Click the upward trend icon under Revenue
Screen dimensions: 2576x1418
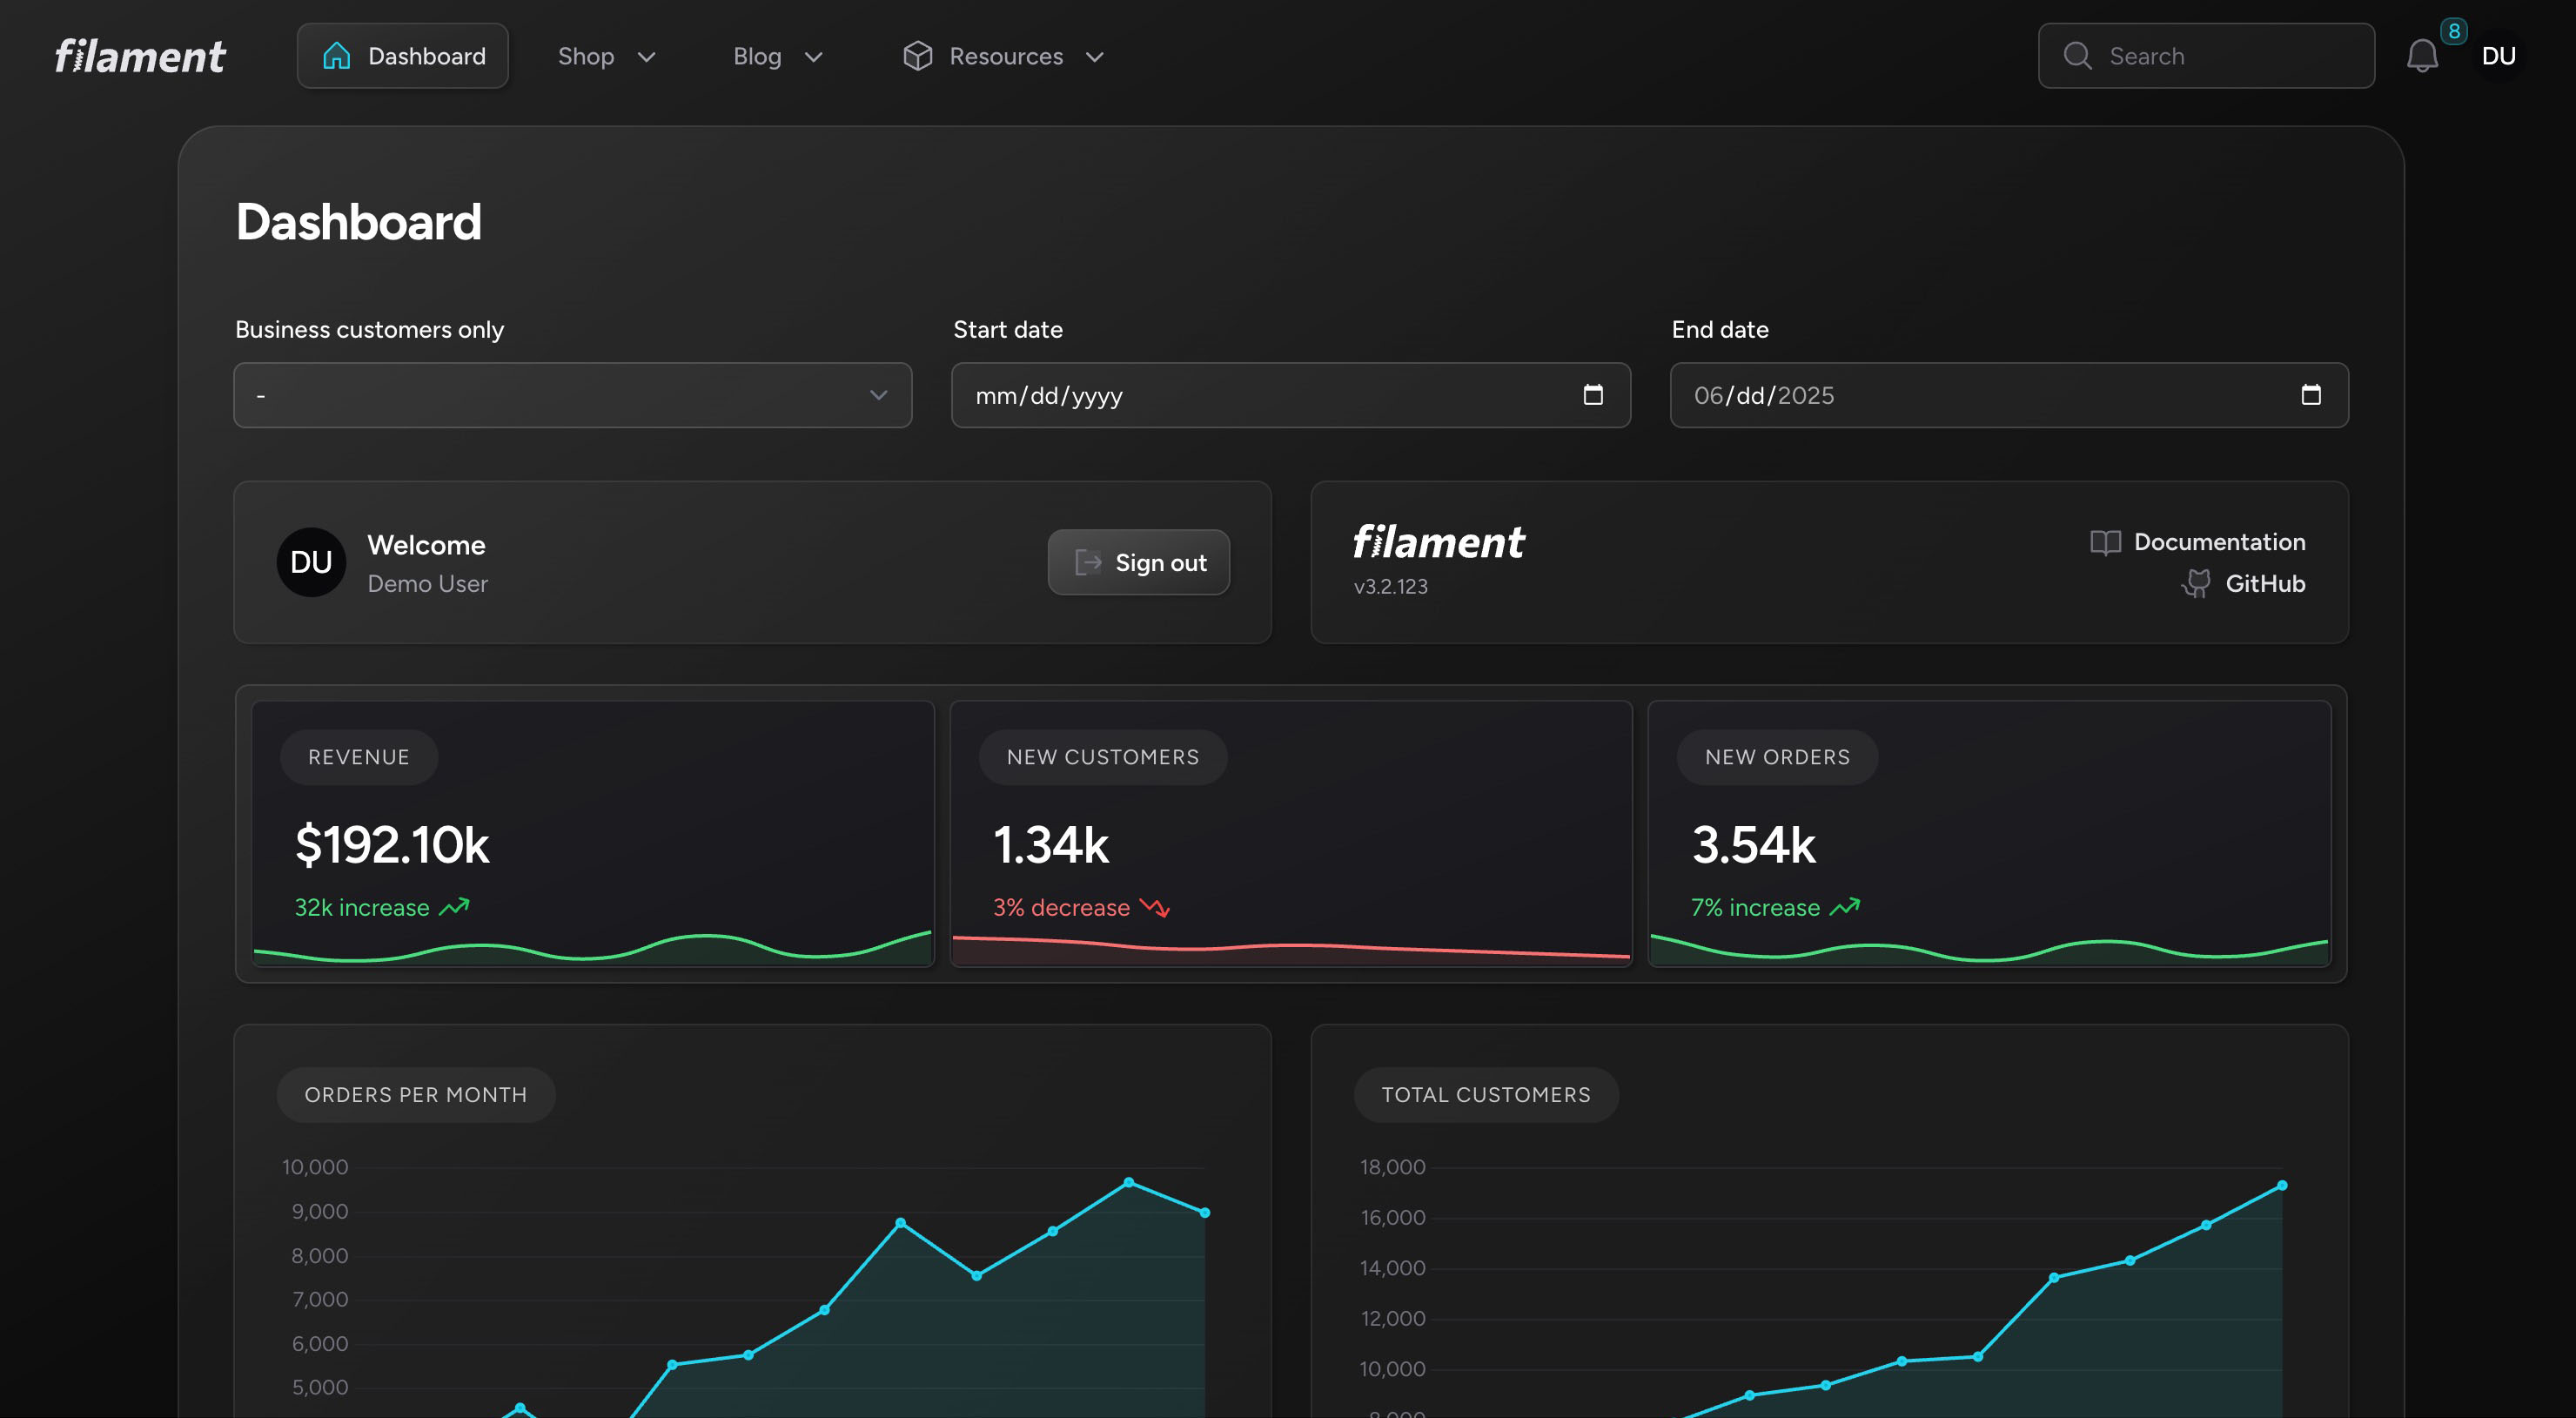(x=454, y=907)
